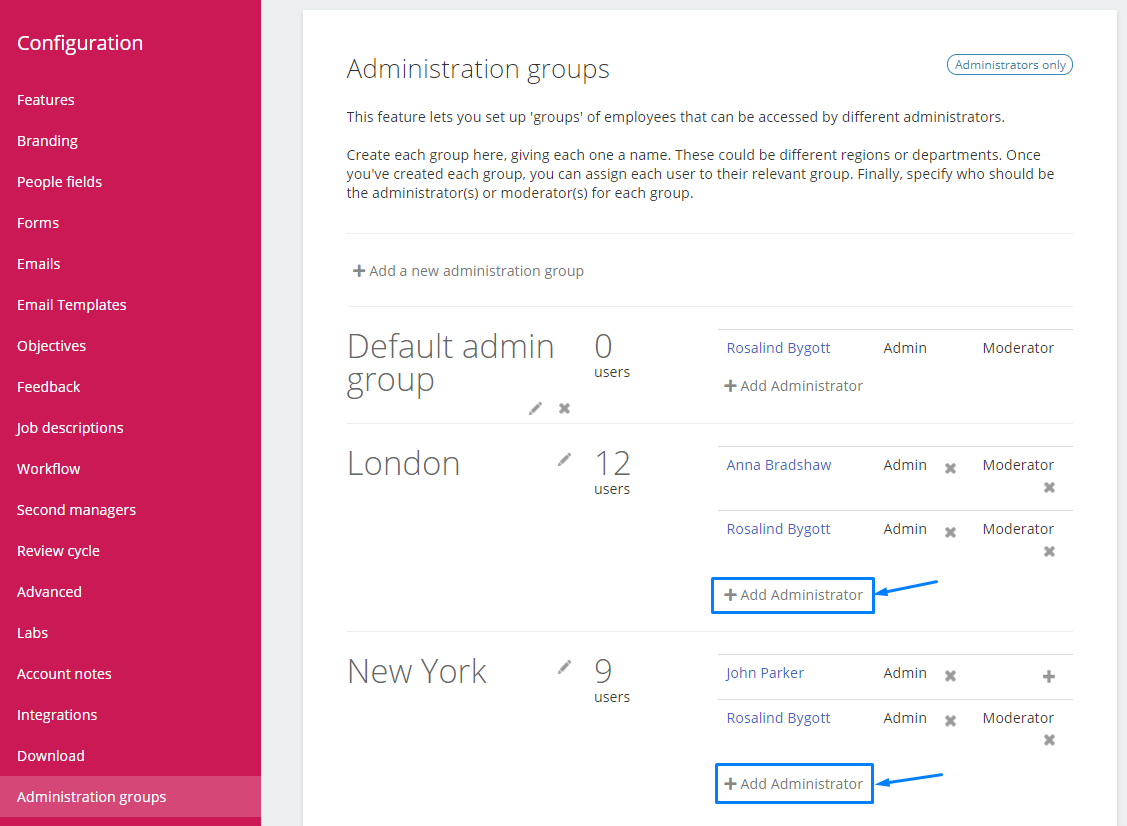Click the 0 users count

612,355
